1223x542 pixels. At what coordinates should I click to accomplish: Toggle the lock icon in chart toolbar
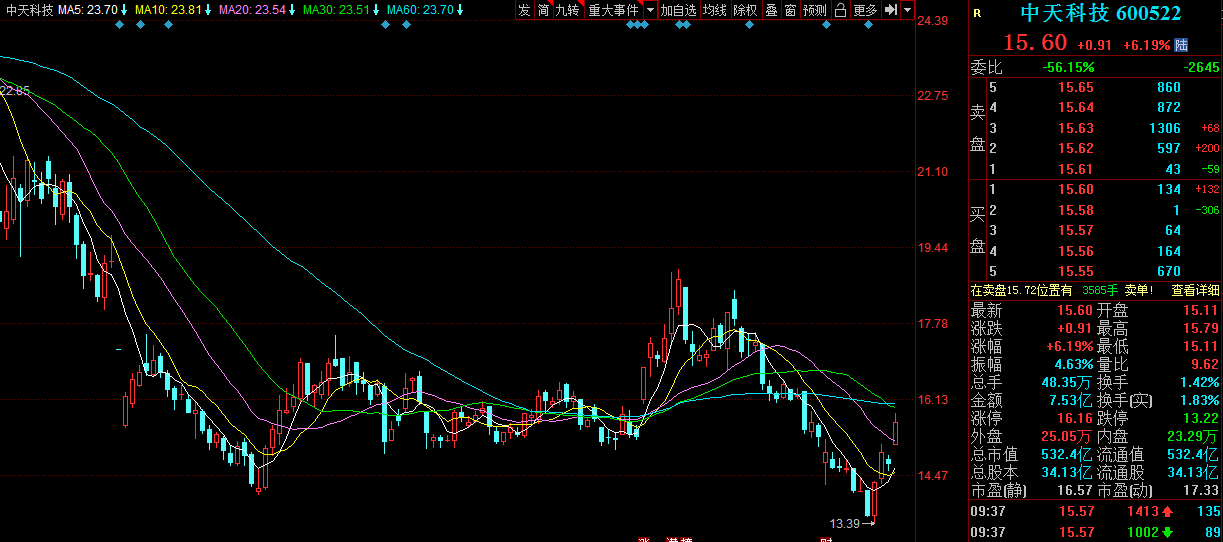point(840,10)
